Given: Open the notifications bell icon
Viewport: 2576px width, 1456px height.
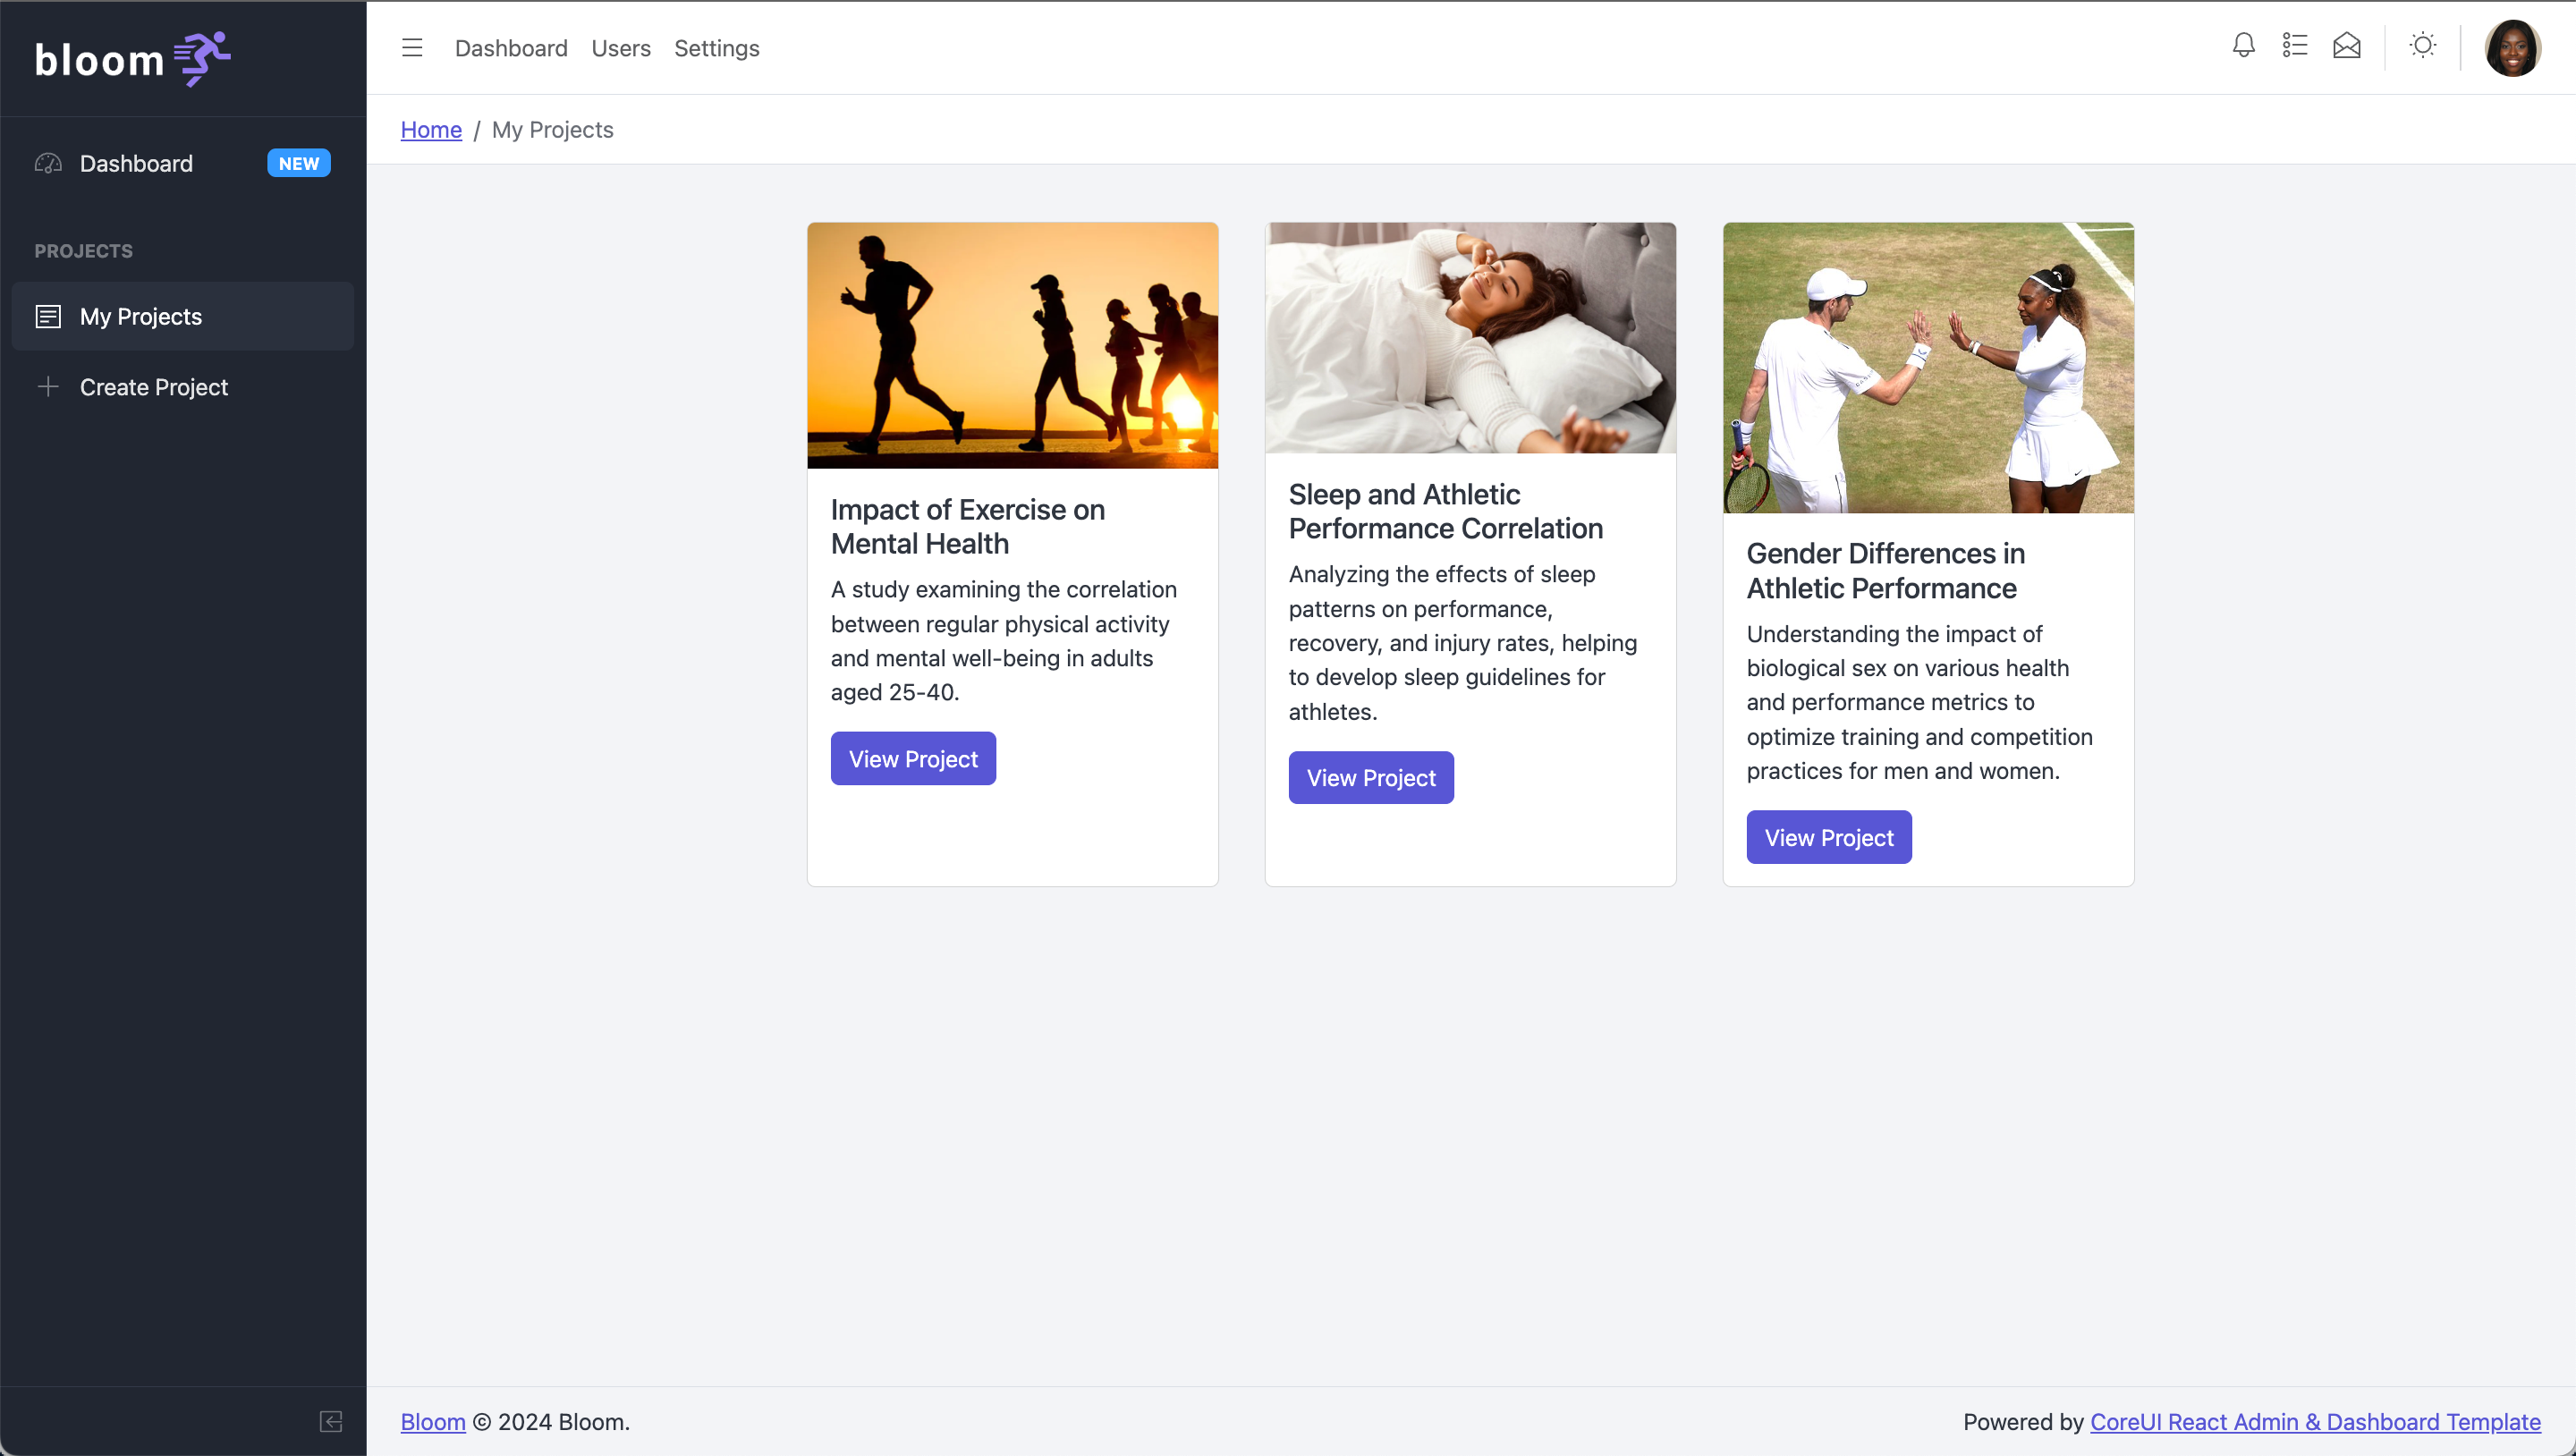Looking at the screenshot, I should 2243,46.
